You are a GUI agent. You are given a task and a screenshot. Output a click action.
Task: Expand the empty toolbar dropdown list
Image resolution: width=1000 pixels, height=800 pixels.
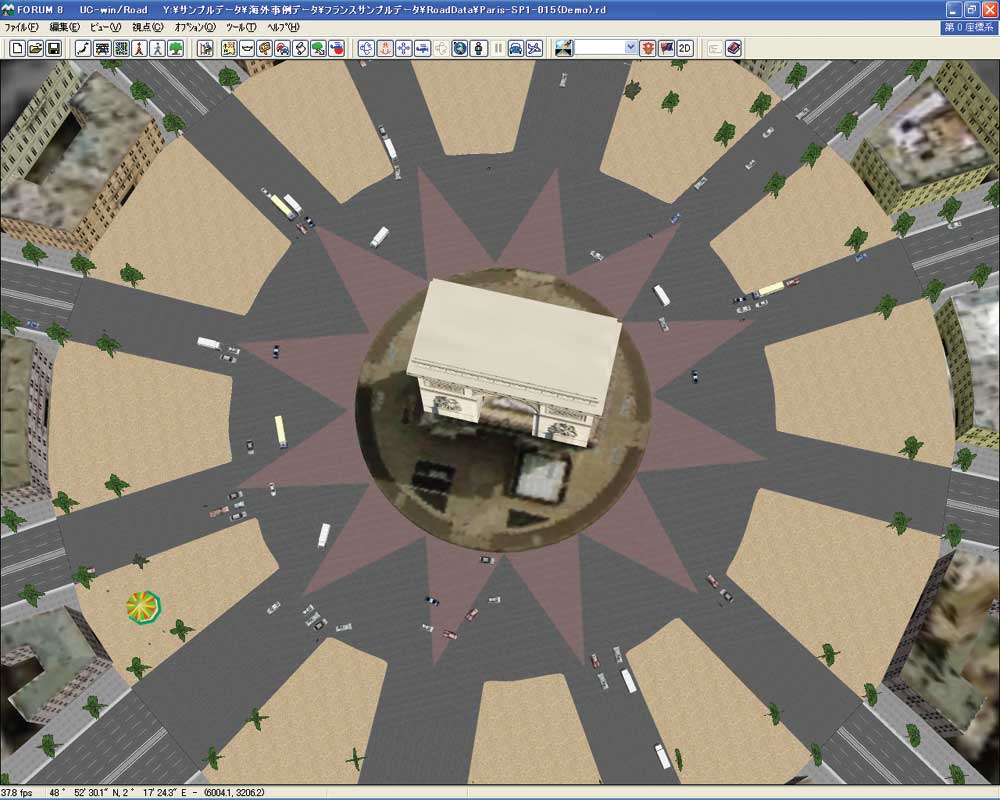click(631, 48)
